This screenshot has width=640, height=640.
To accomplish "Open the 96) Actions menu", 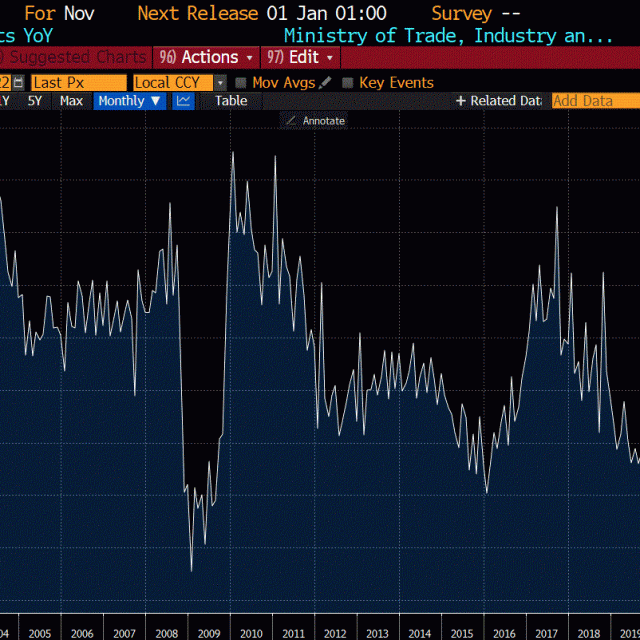I will click(205, 57).
